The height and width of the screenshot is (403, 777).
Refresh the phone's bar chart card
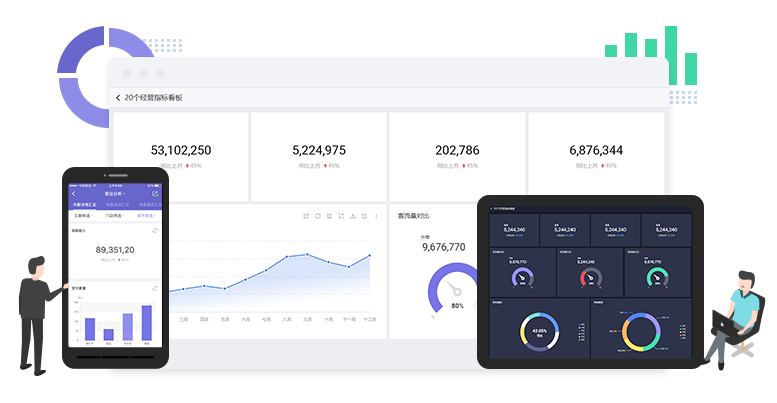(x=155, y=288)
